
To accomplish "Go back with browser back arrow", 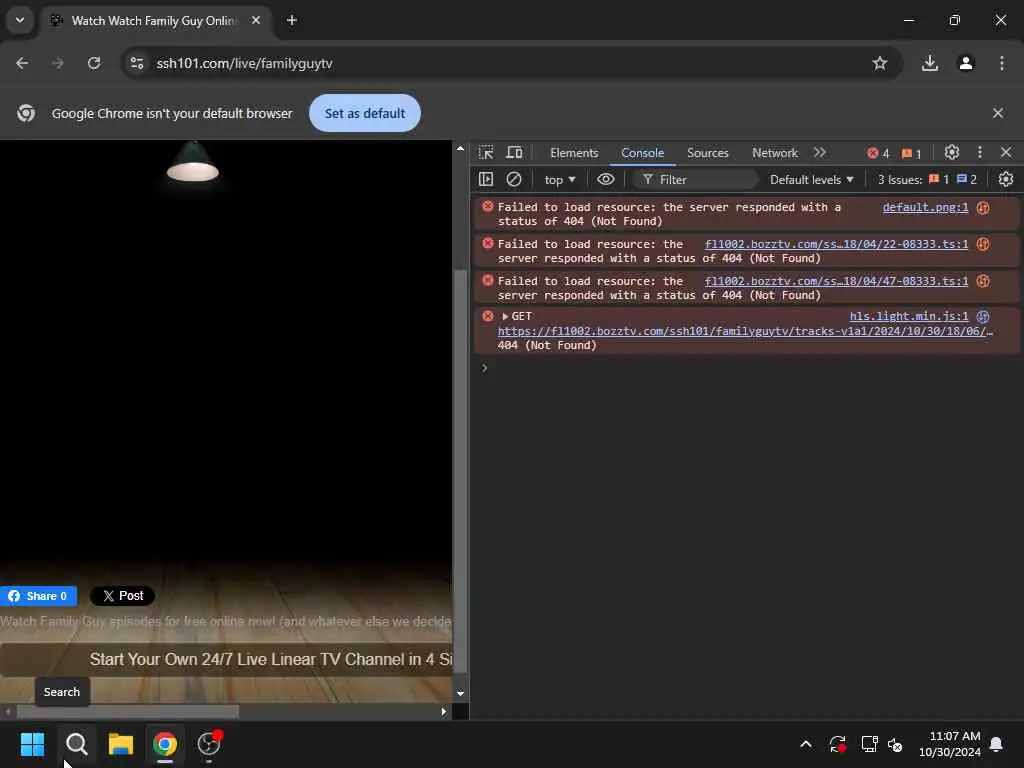I will pyautogui.click(x=22, y=63).
